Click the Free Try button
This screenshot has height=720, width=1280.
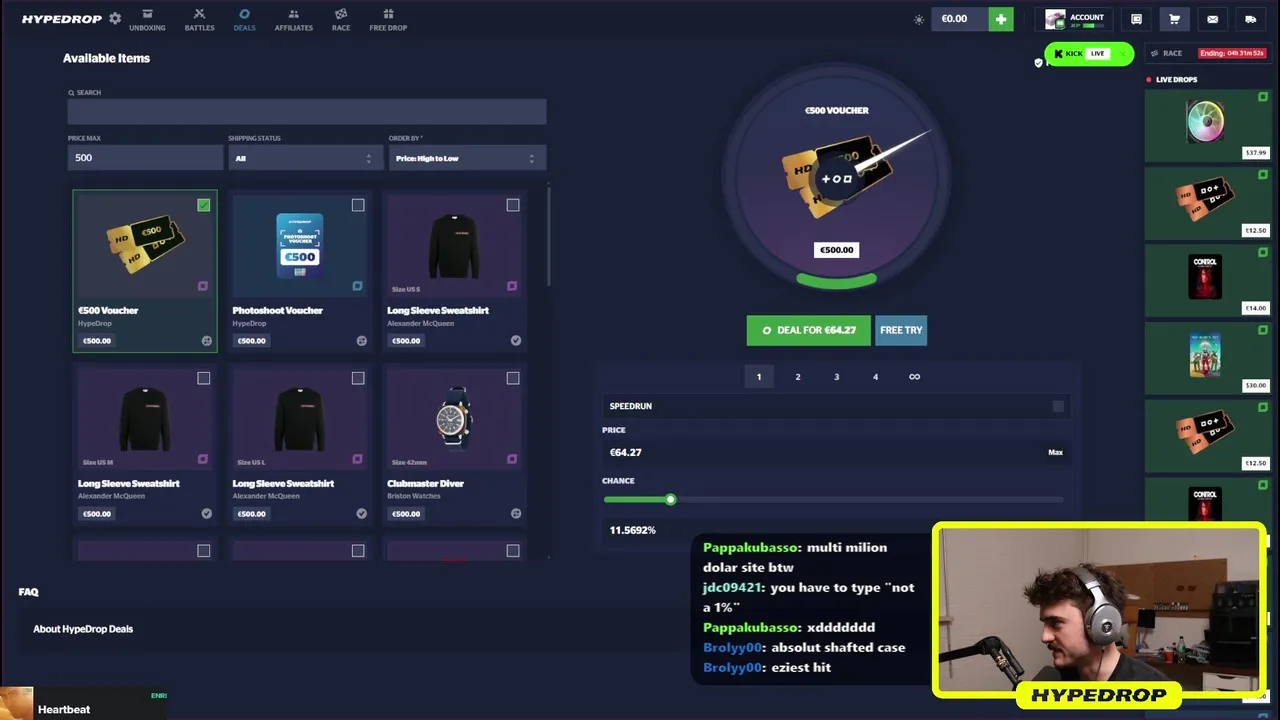point(901,330)
